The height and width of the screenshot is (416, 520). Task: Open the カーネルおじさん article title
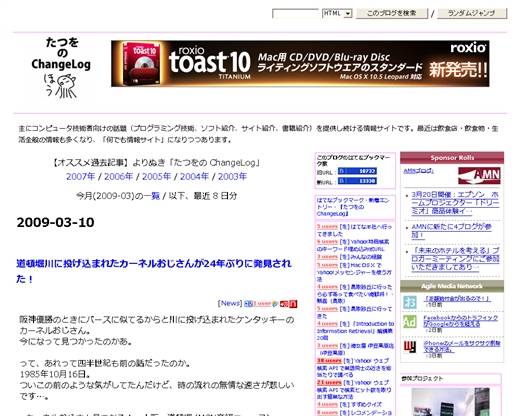154,271
